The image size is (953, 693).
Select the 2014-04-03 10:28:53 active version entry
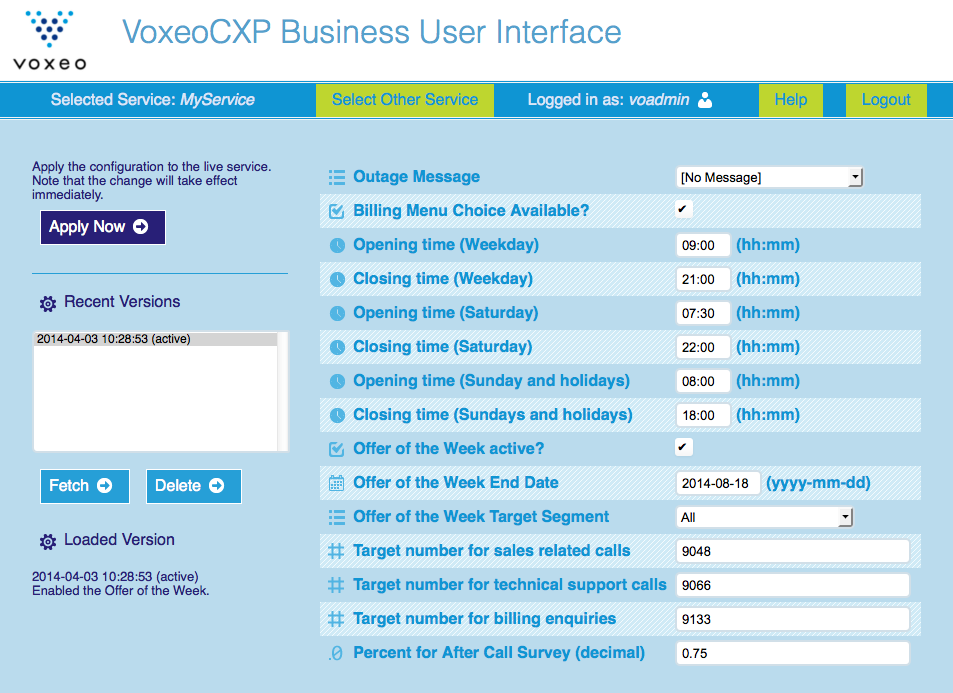[x=155, y=339]
